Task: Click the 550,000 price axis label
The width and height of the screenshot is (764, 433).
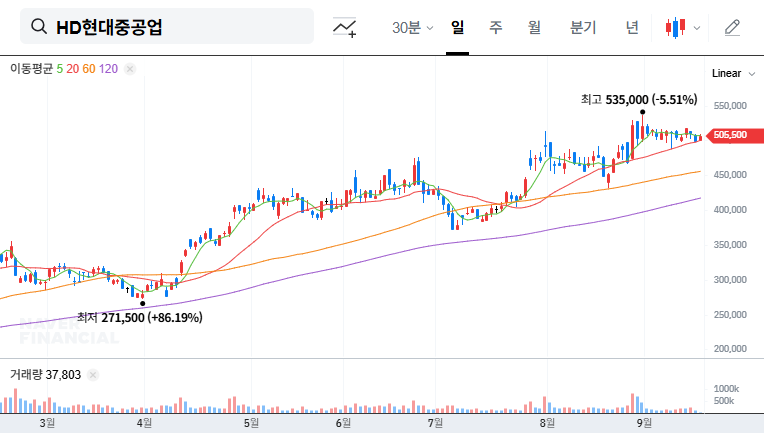Action: coord(730,106)
